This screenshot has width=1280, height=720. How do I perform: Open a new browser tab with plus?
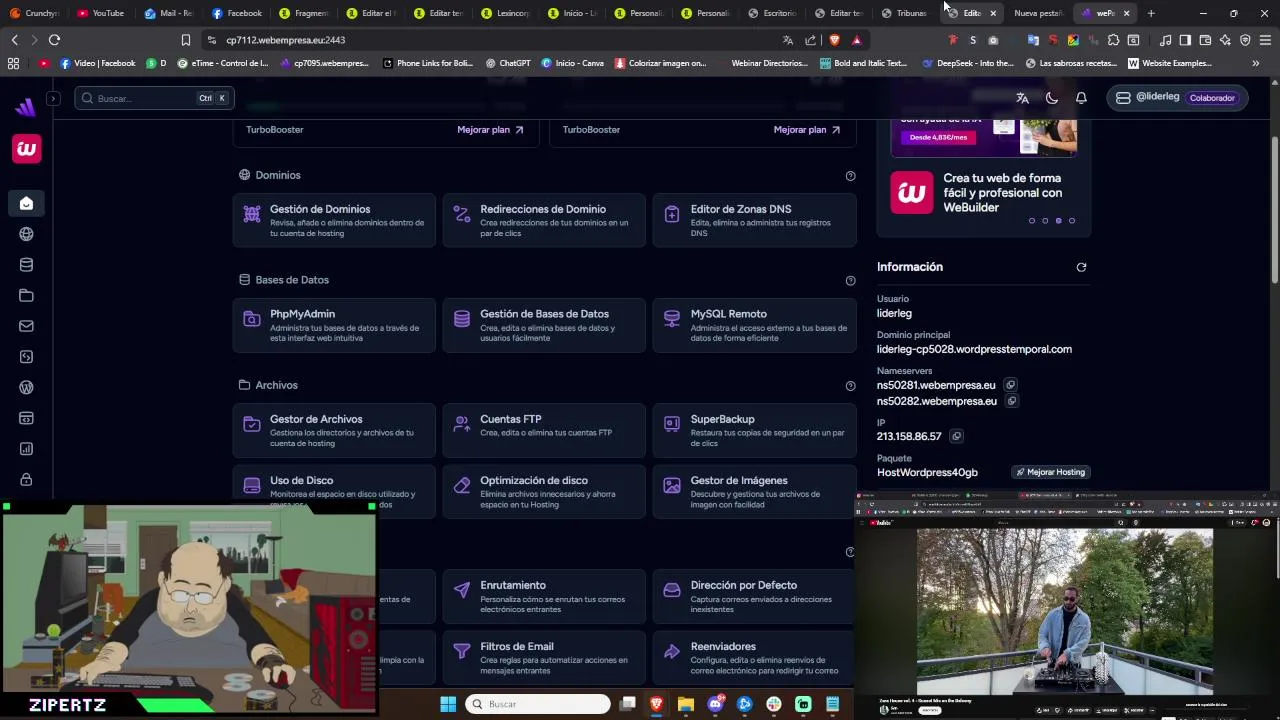point(1151,13)
